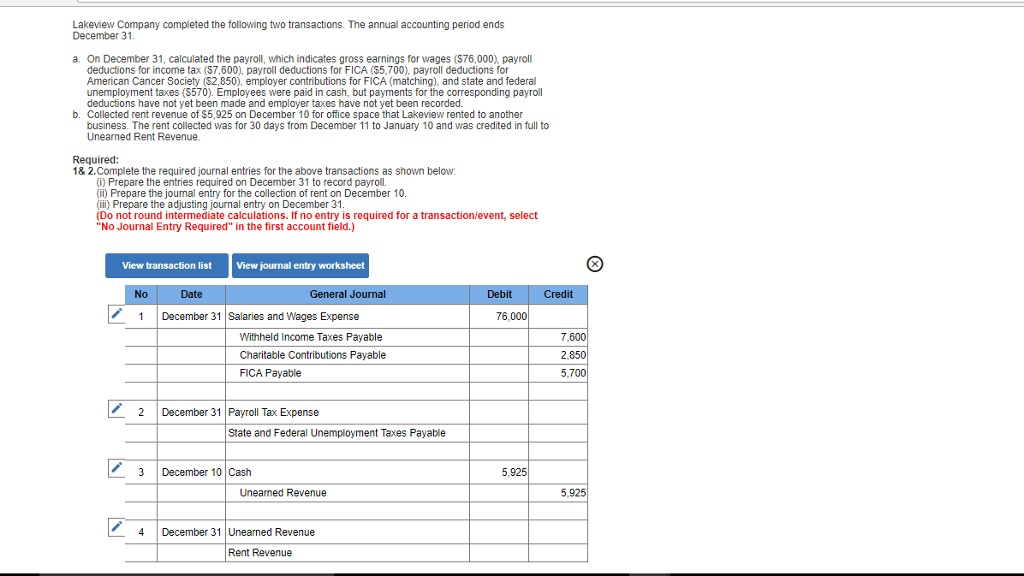This screenshot has height=576, width=1024.
Task: Click State and Federal Unemployment Taxes Payable row
Action: [x=347, y=433]
